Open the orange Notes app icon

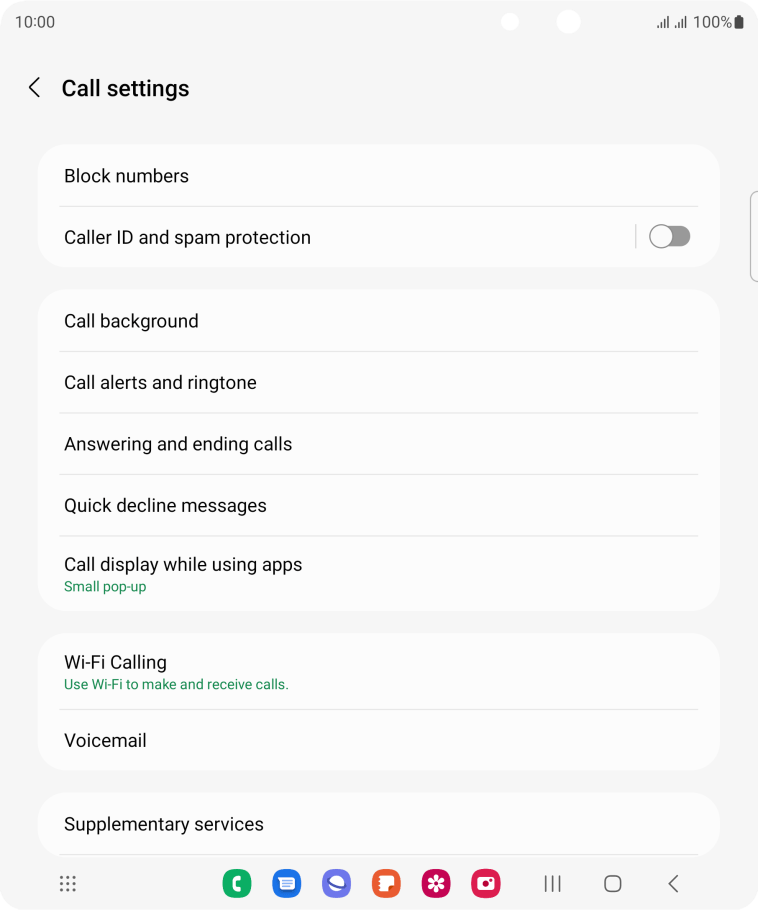[387, 883]
